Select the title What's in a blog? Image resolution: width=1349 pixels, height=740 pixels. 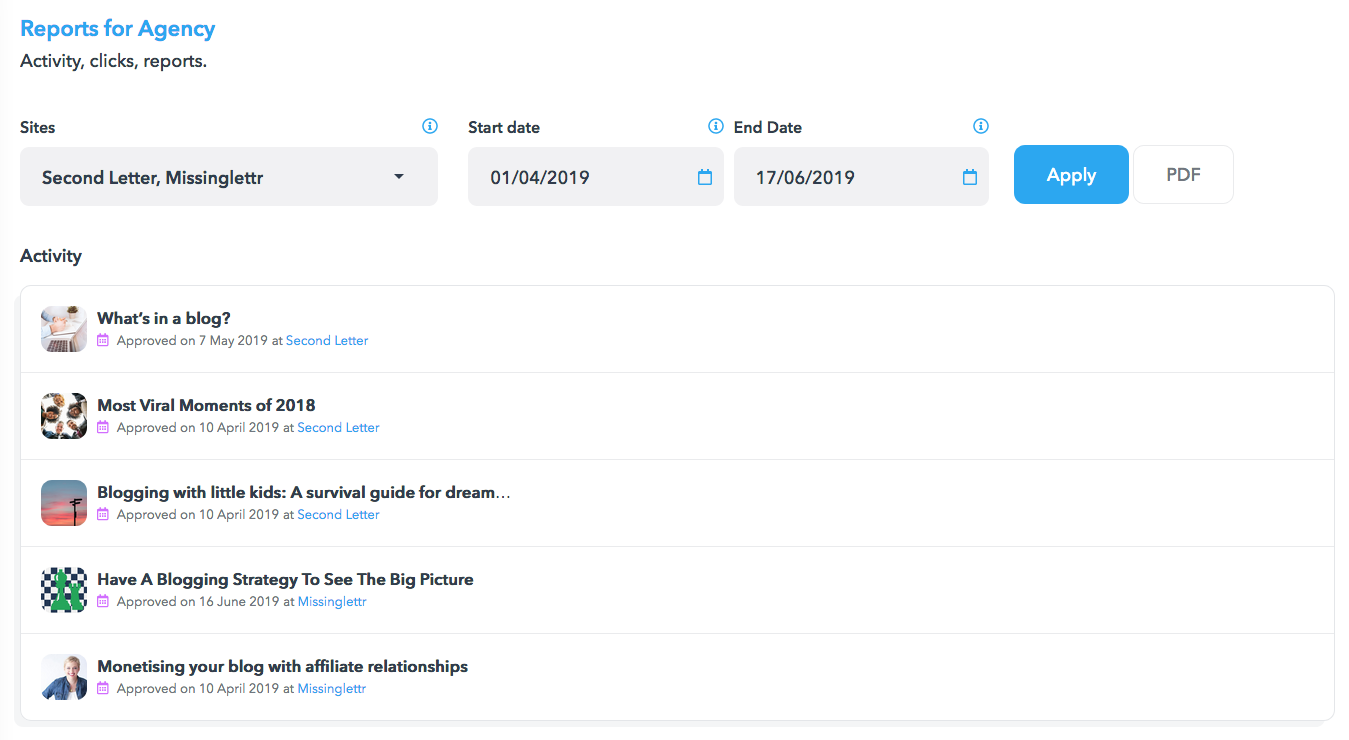click(164, 319)
